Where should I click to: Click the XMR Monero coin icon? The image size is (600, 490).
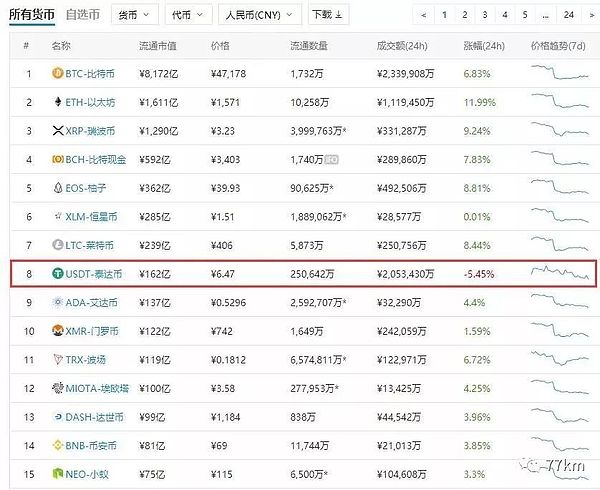point(57,330)
